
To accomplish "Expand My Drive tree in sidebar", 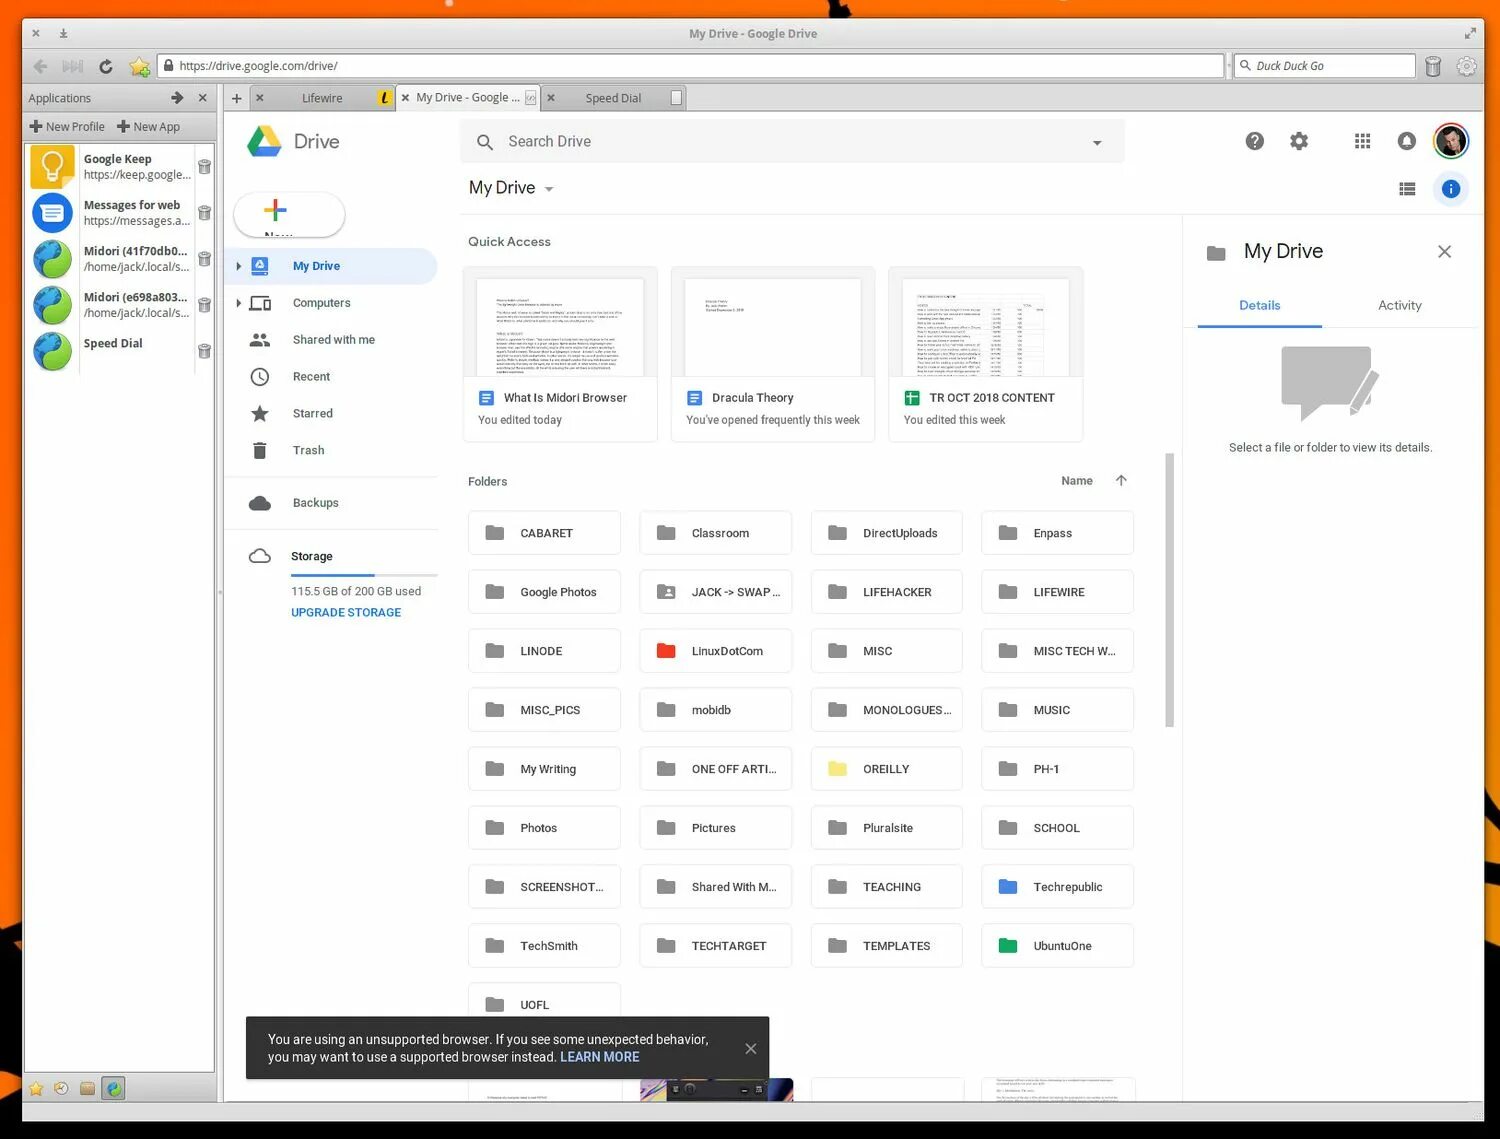I will (238, 266).
